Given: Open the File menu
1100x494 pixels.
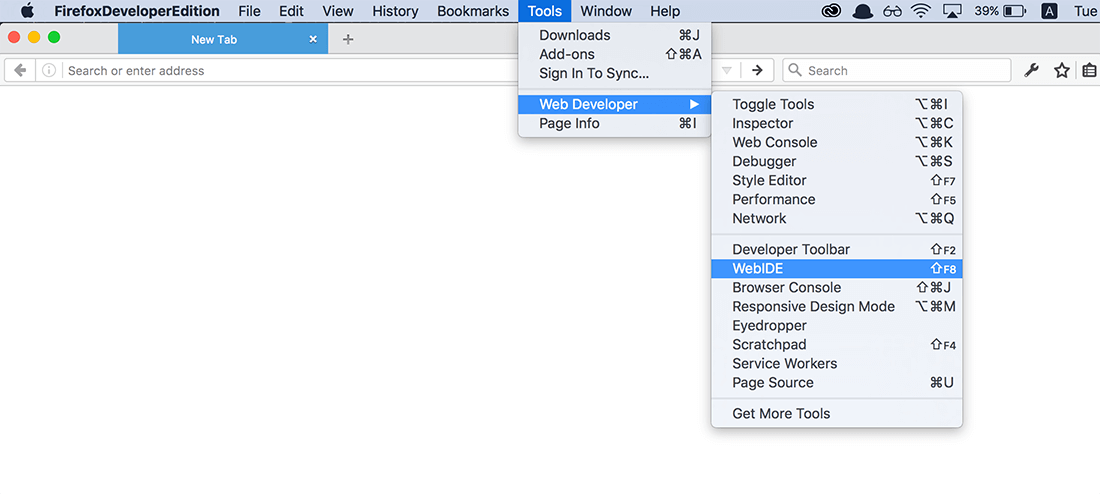Looking at the screenshot, I should 249,11.
